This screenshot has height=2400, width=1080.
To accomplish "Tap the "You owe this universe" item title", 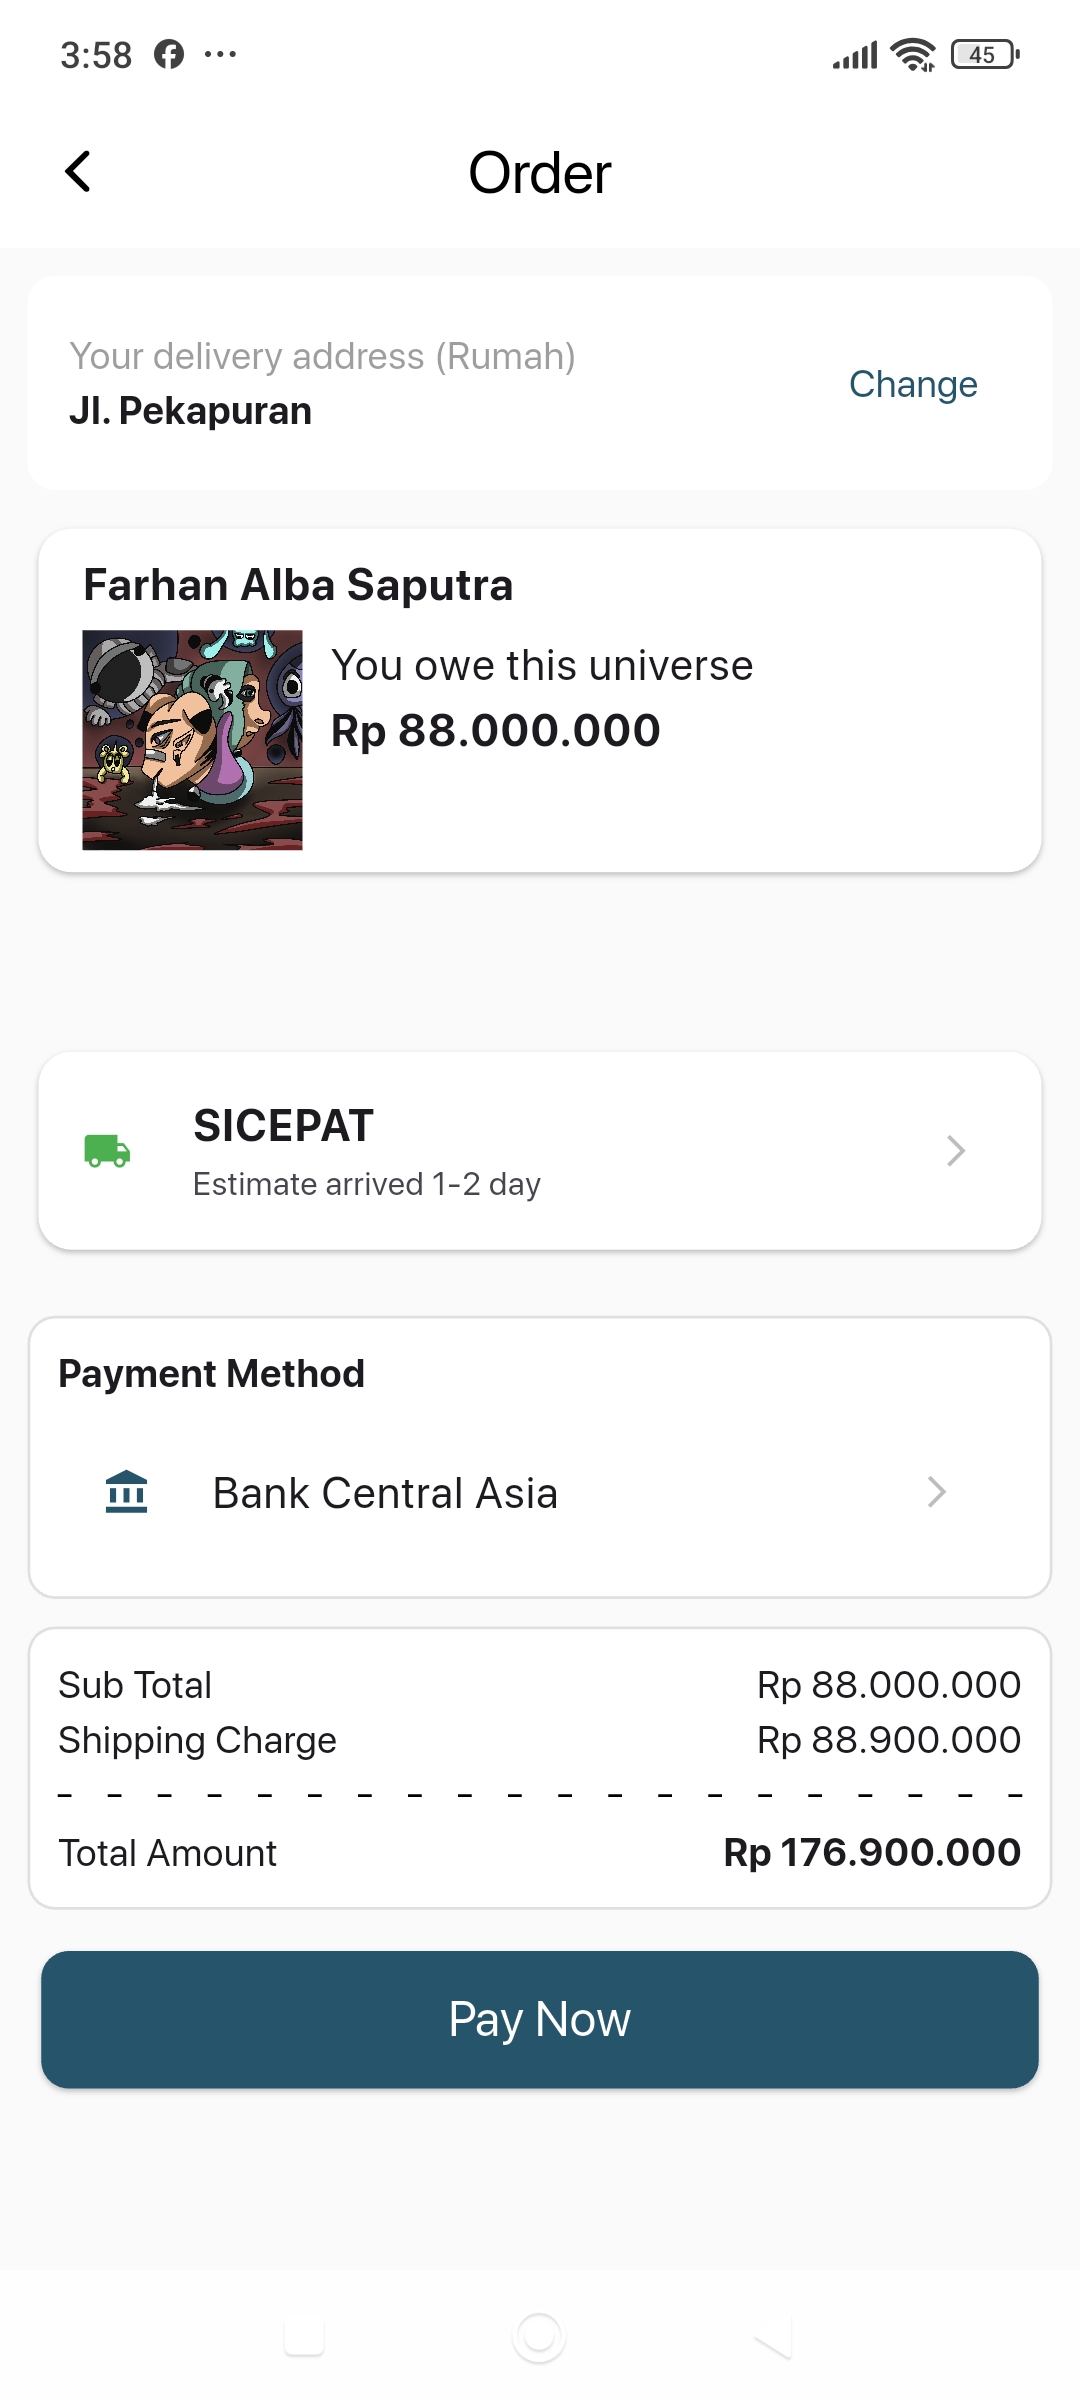I will pyautogui.click(x=542, y=666).
